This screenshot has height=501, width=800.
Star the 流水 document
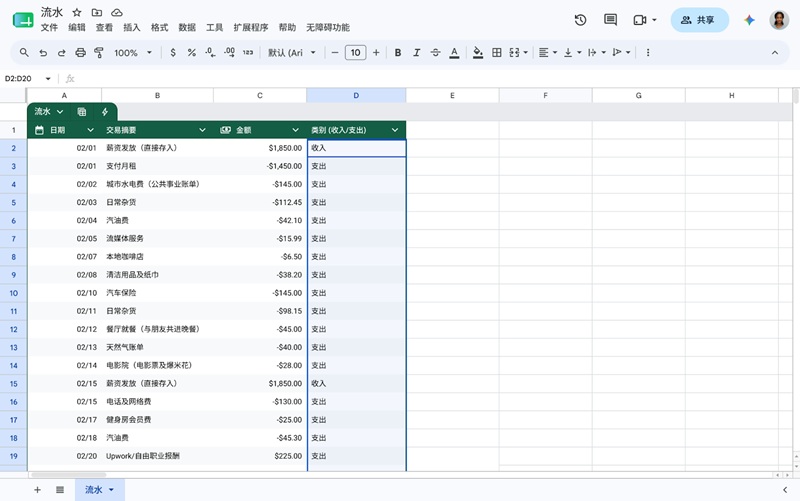(77, 12)
